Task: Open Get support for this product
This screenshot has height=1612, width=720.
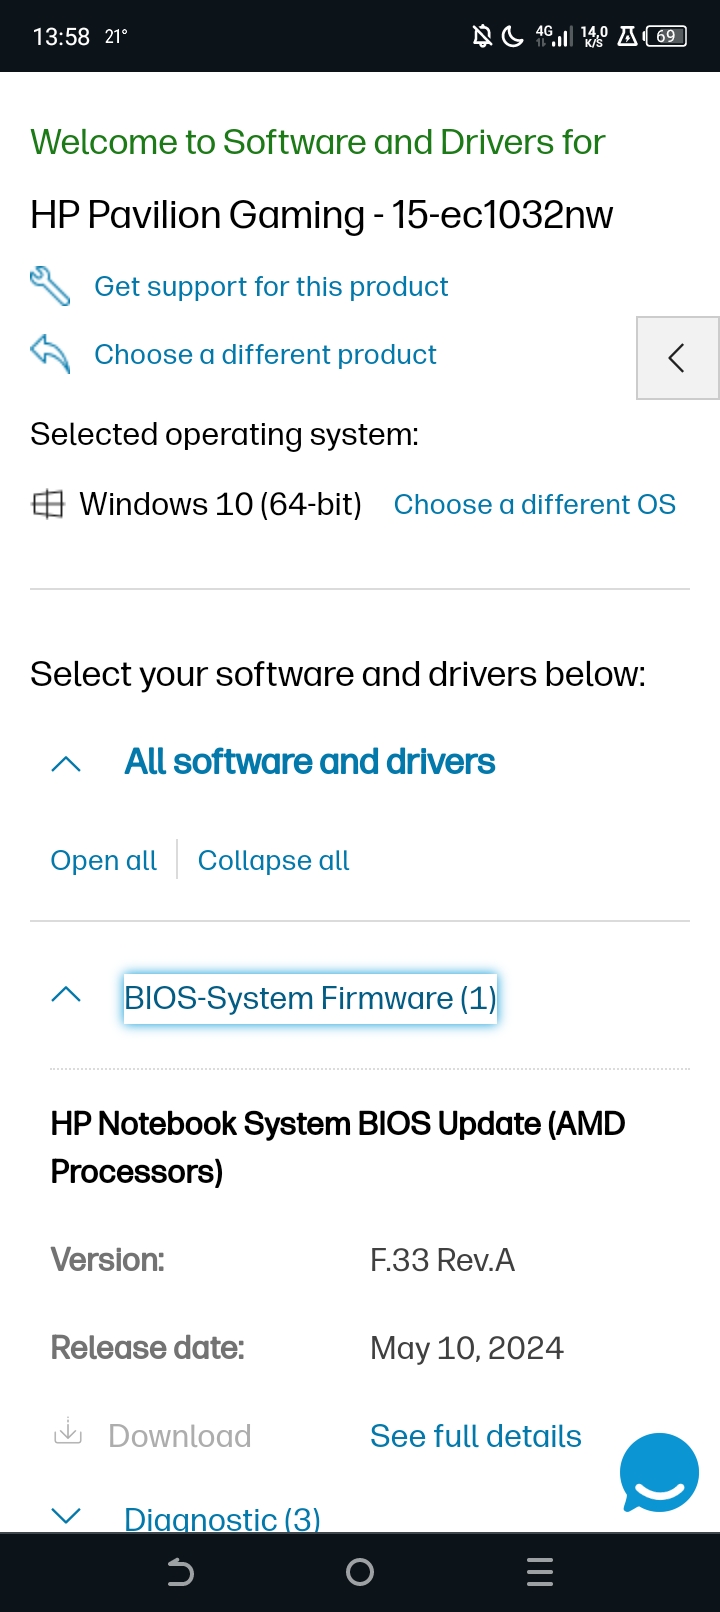Action: (270, 286)
